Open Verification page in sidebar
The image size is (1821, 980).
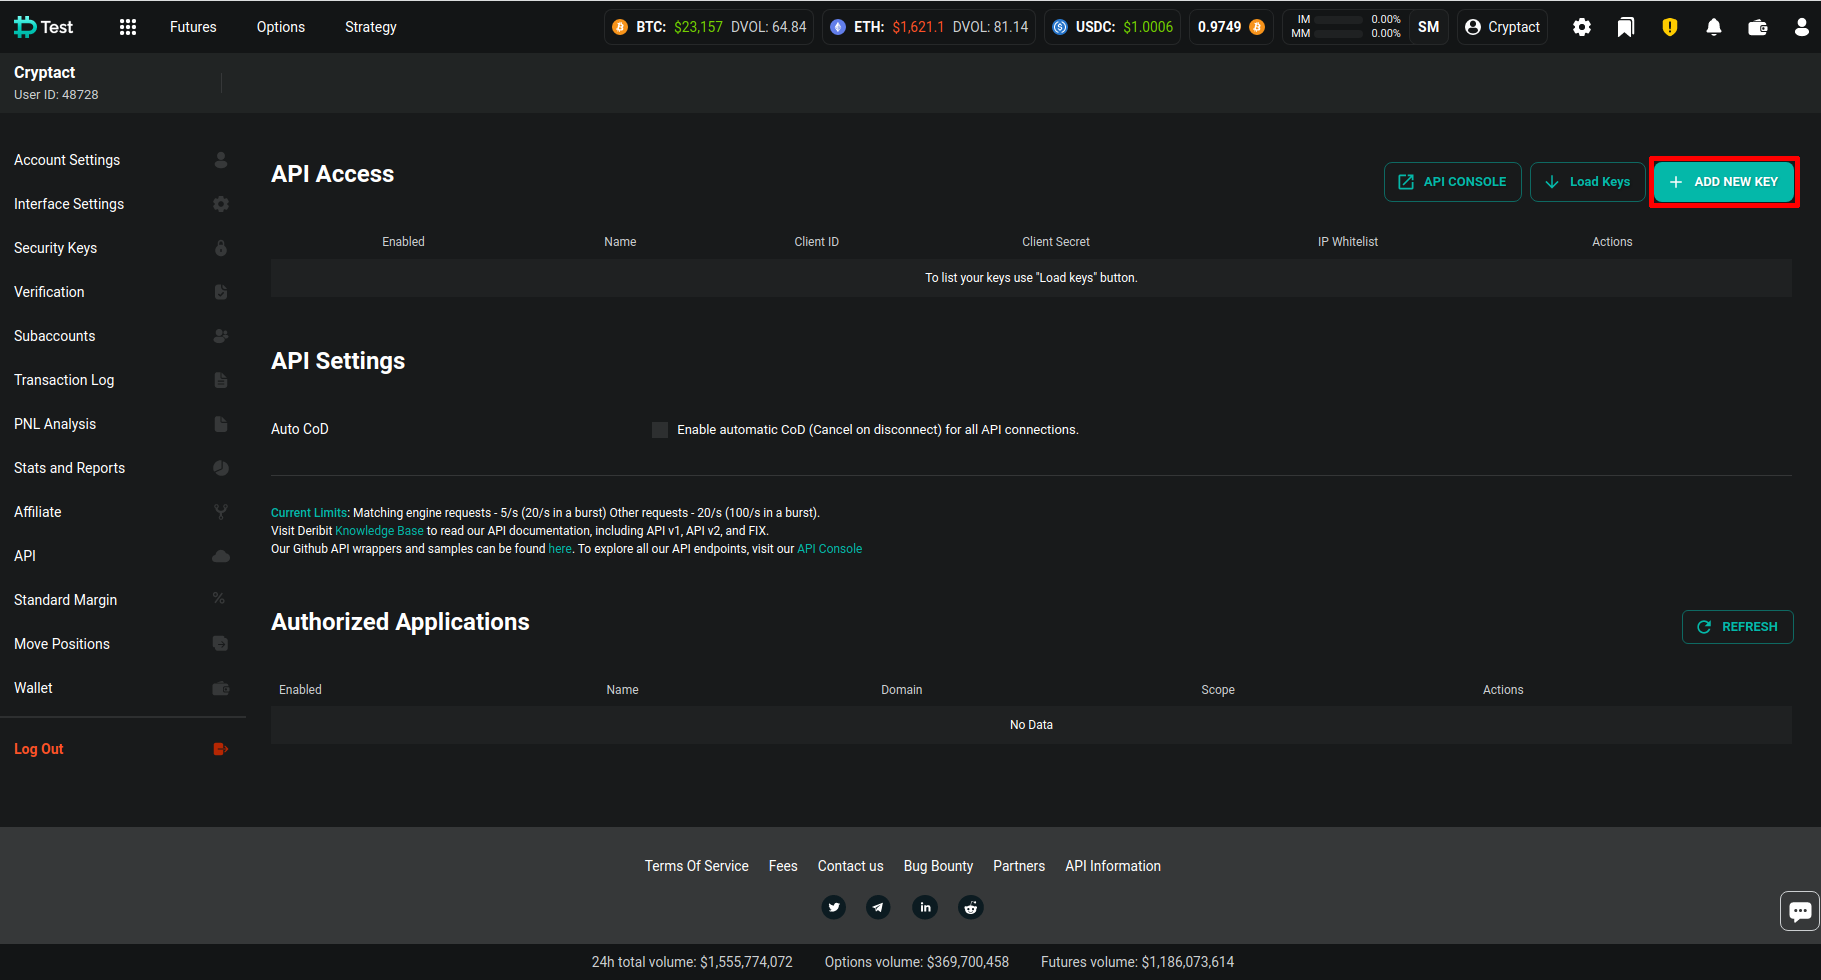(49, 292)
